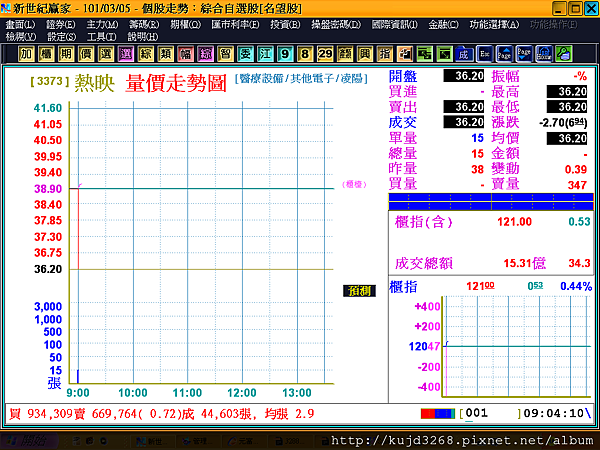600x450 pixels.
Task: Click the 加 toolbar icon
Action: 26,54
